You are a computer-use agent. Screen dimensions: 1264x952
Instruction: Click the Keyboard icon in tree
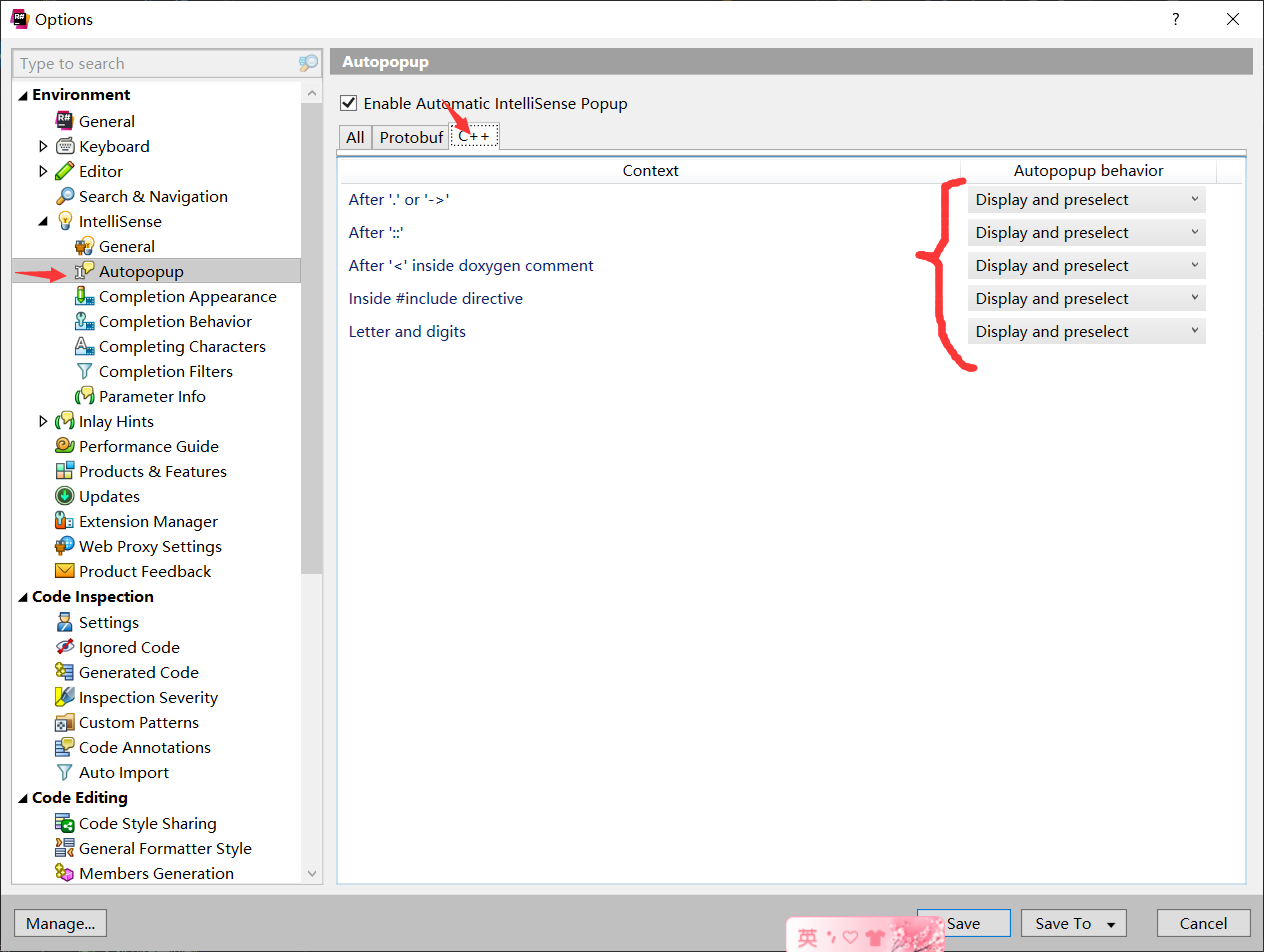(x=64, y=146)
